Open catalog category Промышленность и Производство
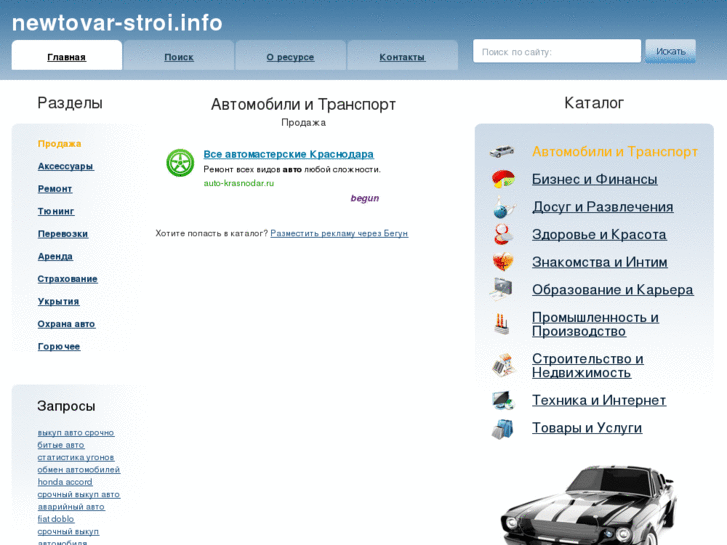The image size is (727, 545). 595,324
